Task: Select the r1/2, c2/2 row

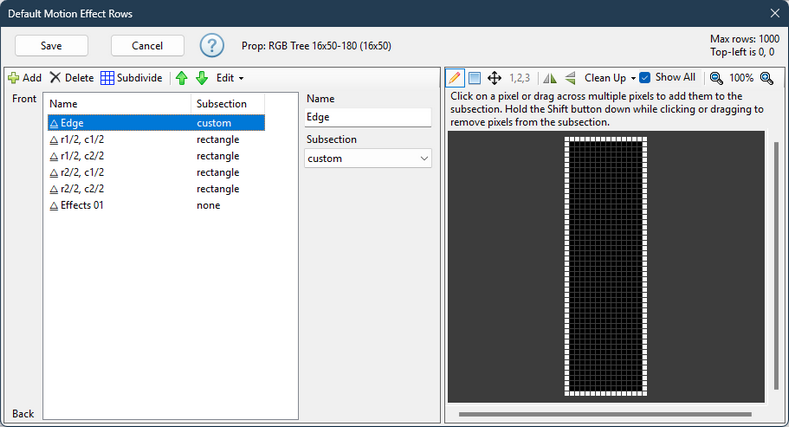Action: click(x=156, y=156)
